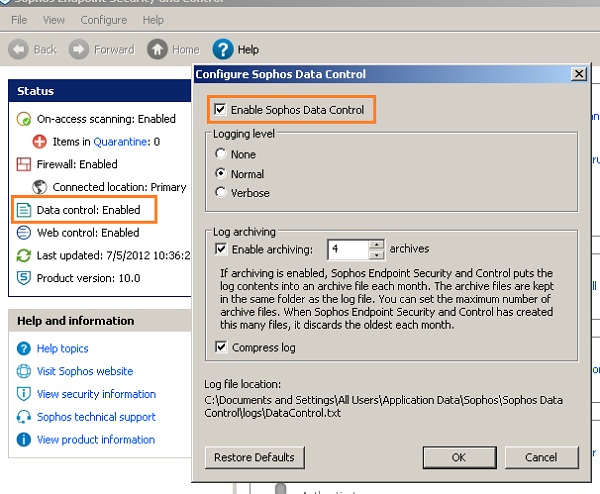Click the Data control document icon
The width and height of the screenshot is (600, 494).
[24, 211]
